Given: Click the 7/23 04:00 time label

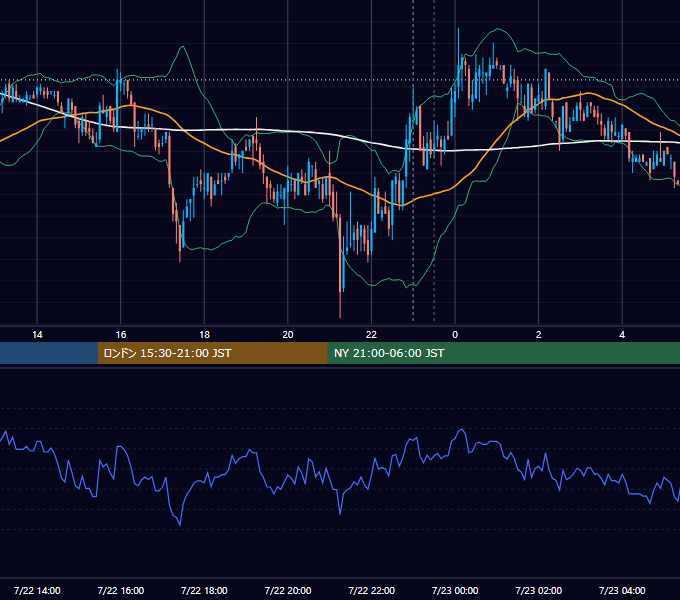Looking at the screenshot, I should pos(622,590).
